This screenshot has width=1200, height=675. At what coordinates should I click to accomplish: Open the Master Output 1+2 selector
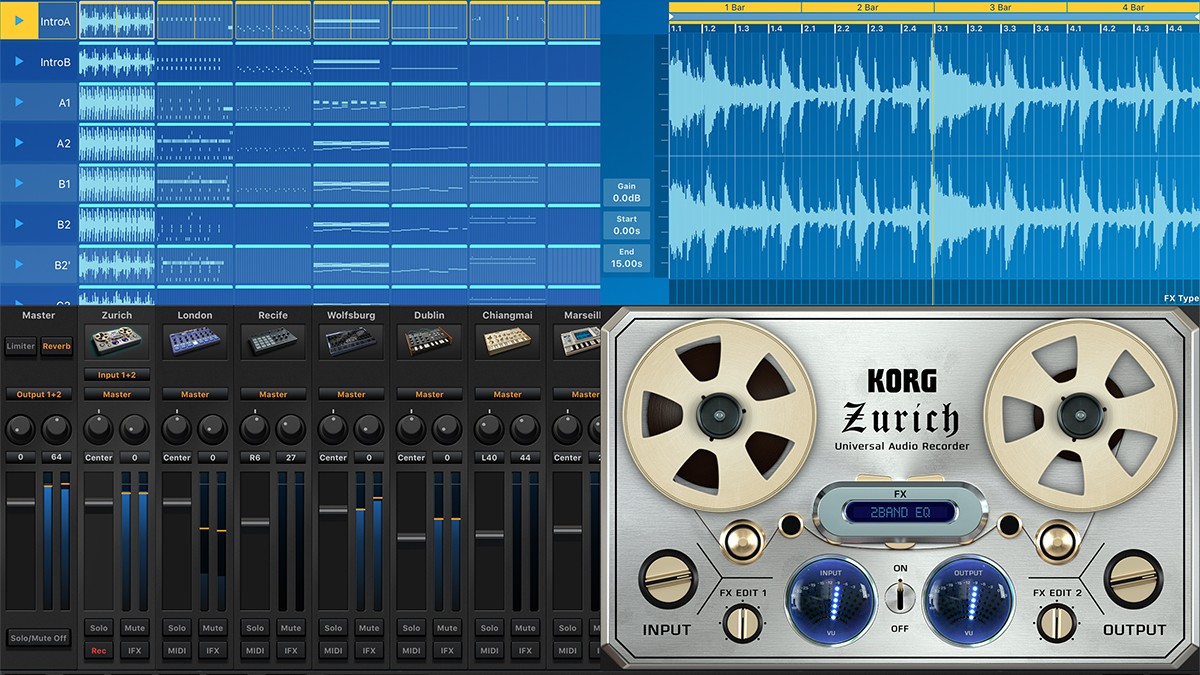click(x=39, y=394)
